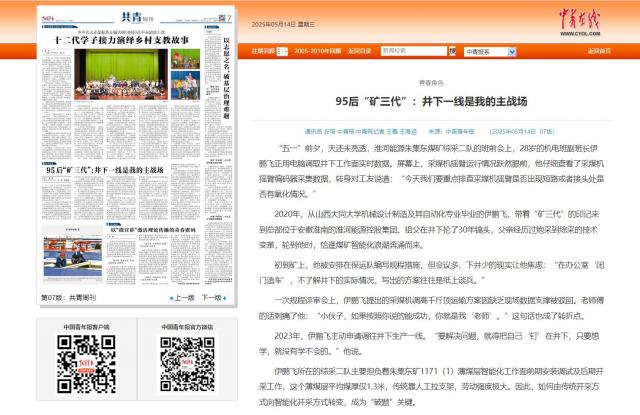Click the 往期回顾 label text
This screenshot has width=640, height=415.
point(262,50)
